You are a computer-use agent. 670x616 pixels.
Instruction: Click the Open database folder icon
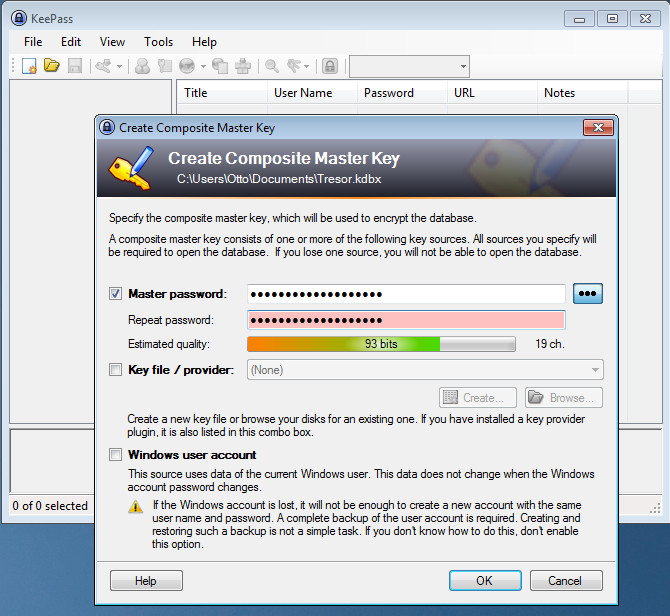coord(51,66)
